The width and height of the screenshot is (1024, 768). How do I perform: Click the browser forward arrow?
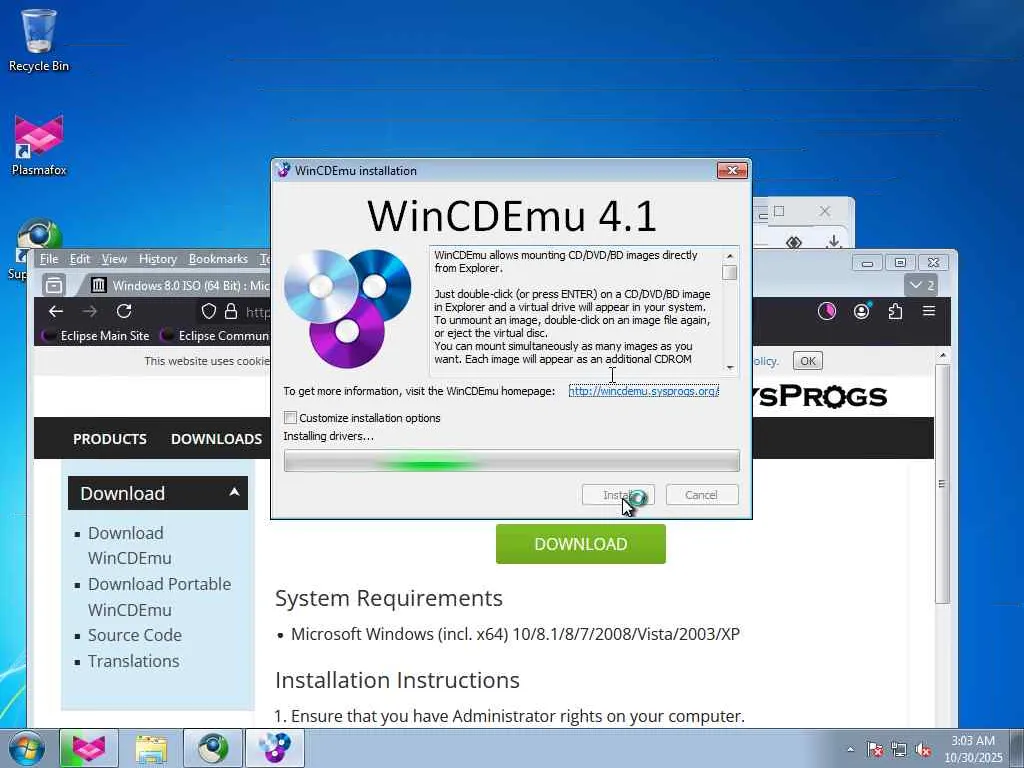90,312
